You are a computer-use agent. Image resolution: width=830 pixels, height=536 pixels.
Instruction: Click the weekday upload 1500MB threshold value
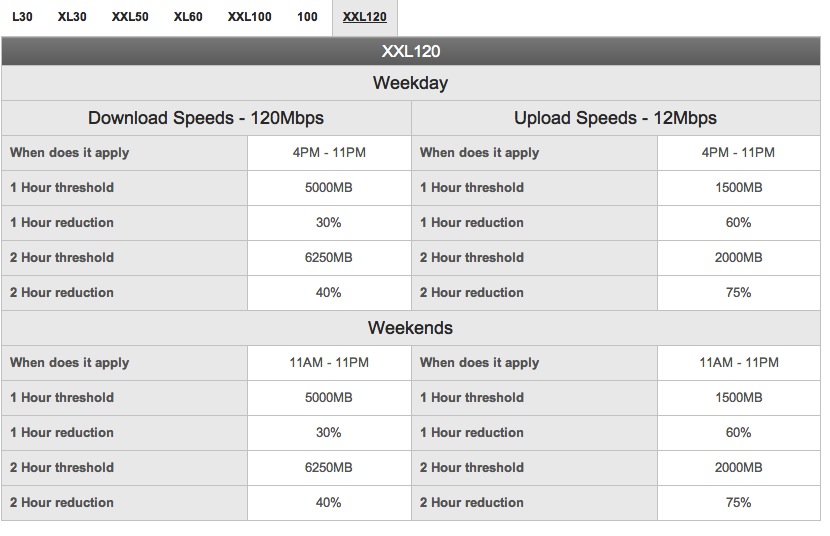(739, 188)
